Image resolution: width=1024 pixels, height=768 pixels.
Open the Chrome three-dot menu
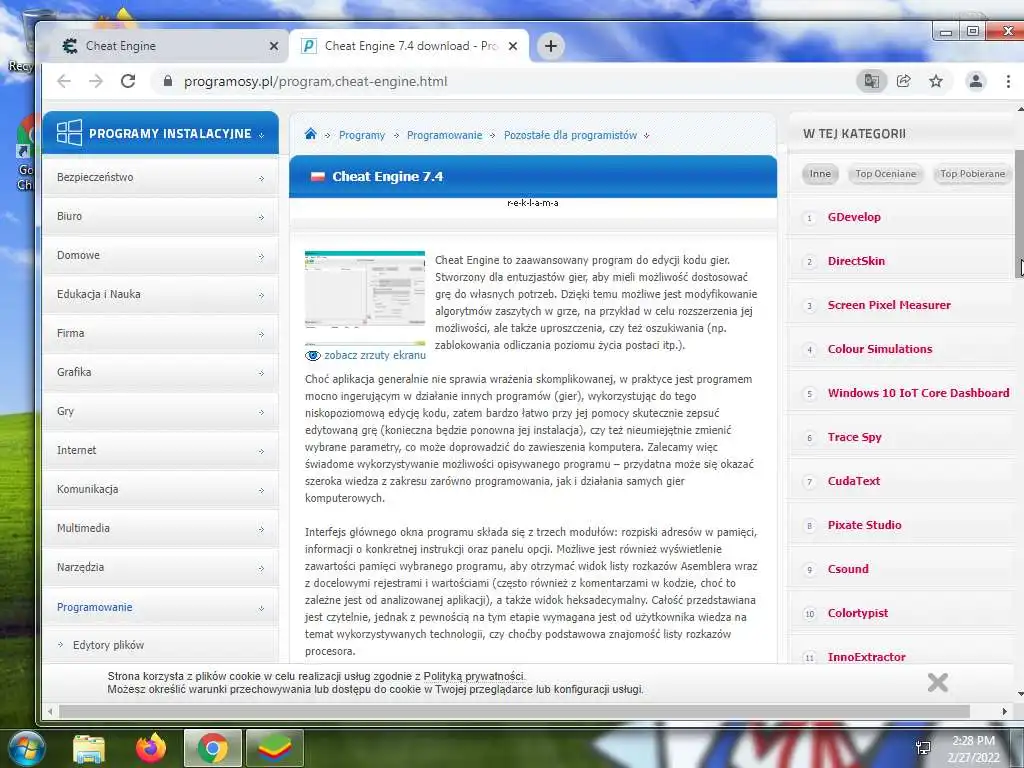coord(1008,81)
